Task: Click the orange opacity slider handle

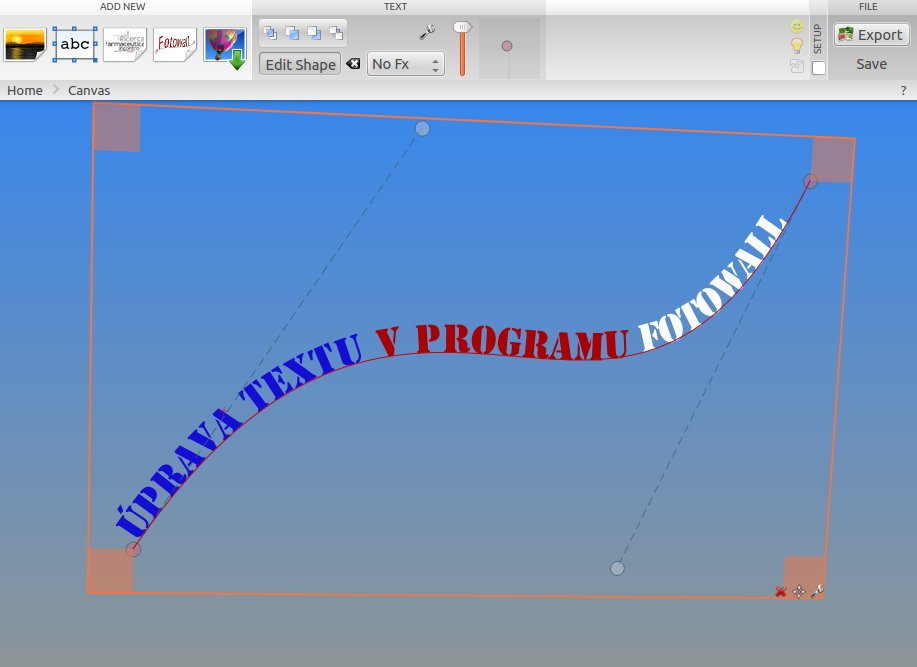Action: (462, 27)
